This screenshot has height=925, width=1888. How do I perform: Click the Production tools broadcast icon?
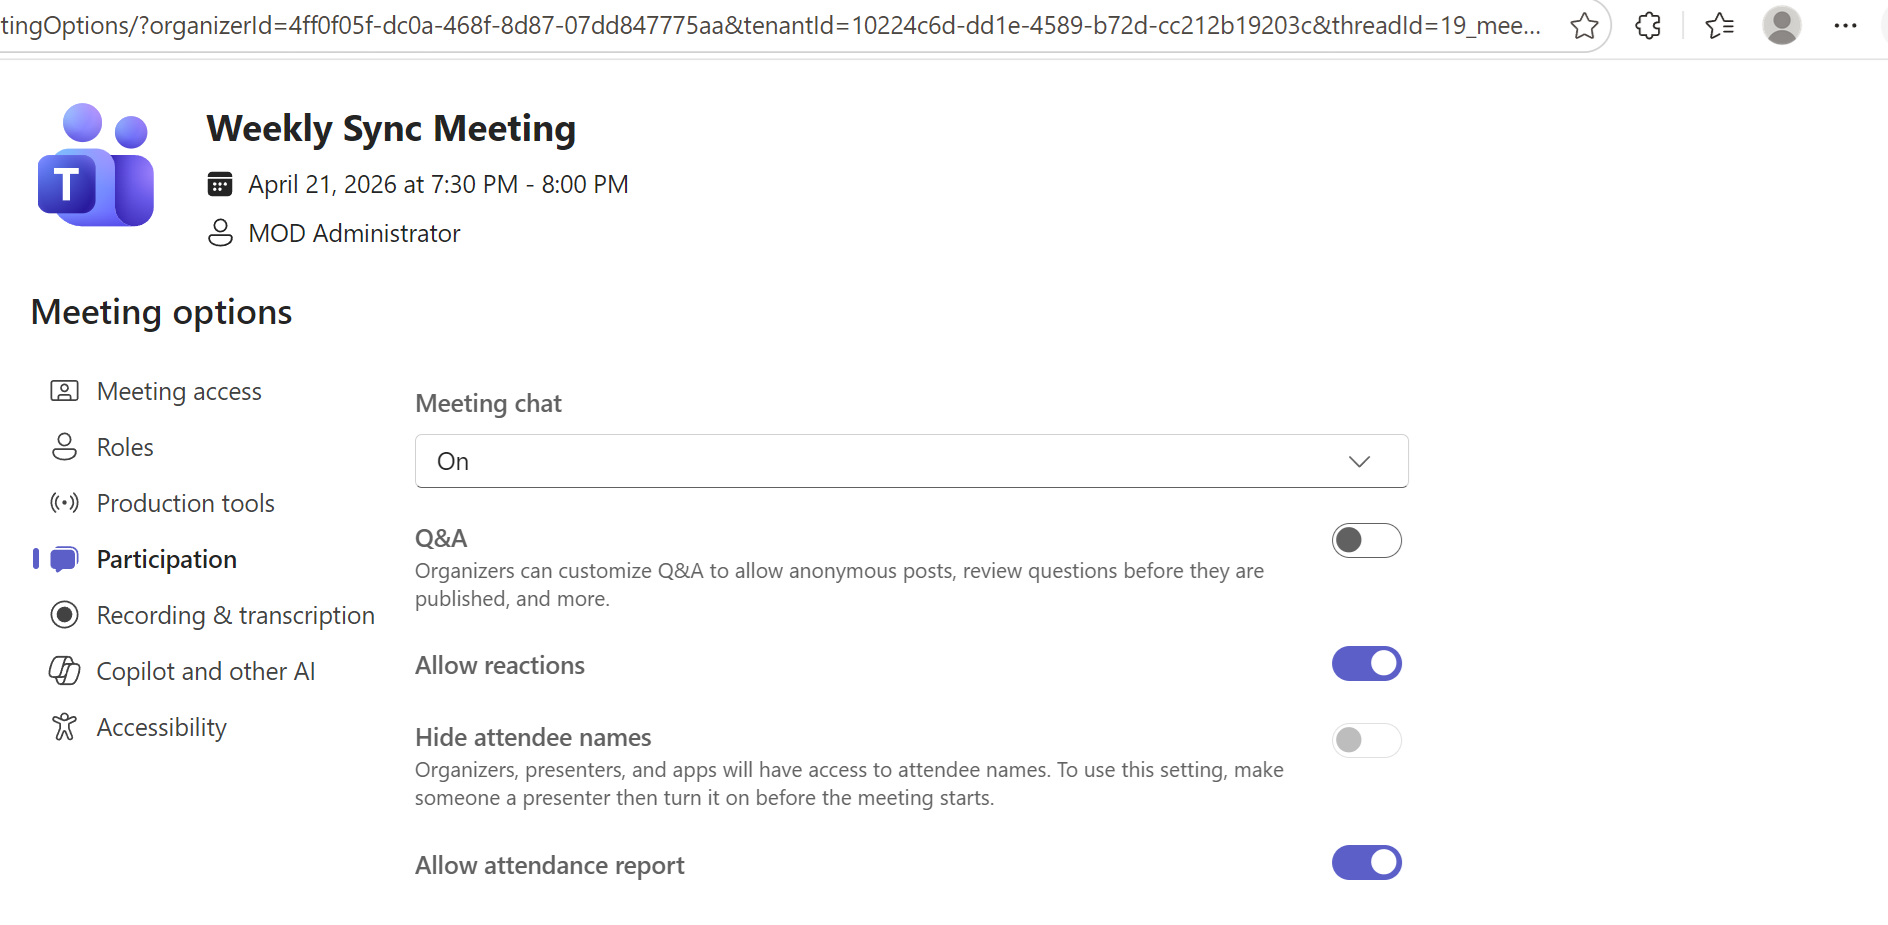pos(64,503)
